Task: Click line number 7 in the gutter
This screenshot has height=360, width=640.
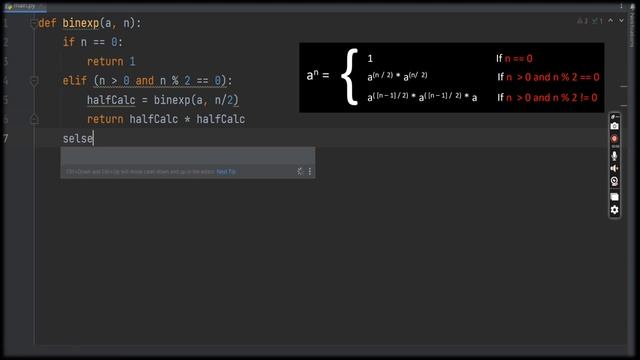Action: (x=6, y=139)
